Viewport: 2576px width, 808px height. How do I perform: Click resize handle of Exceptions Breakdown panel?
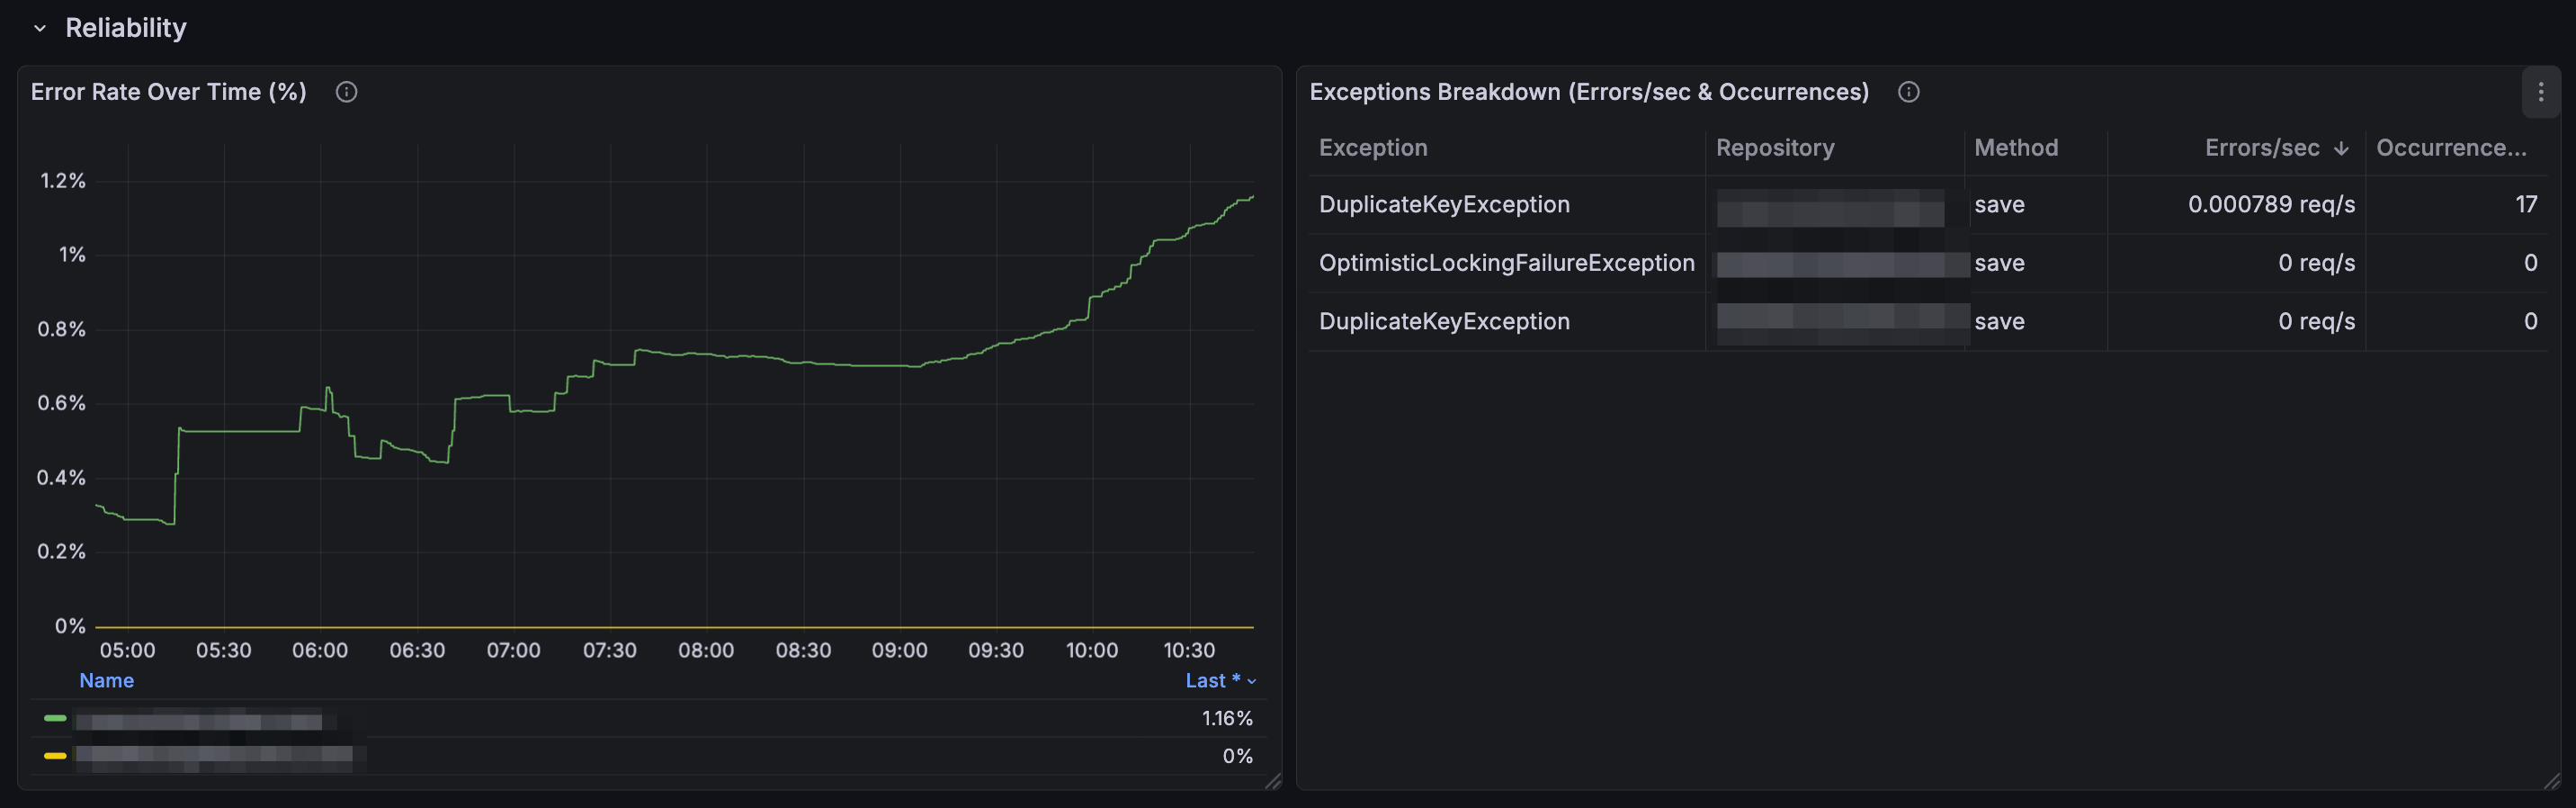pos(2551,781)
